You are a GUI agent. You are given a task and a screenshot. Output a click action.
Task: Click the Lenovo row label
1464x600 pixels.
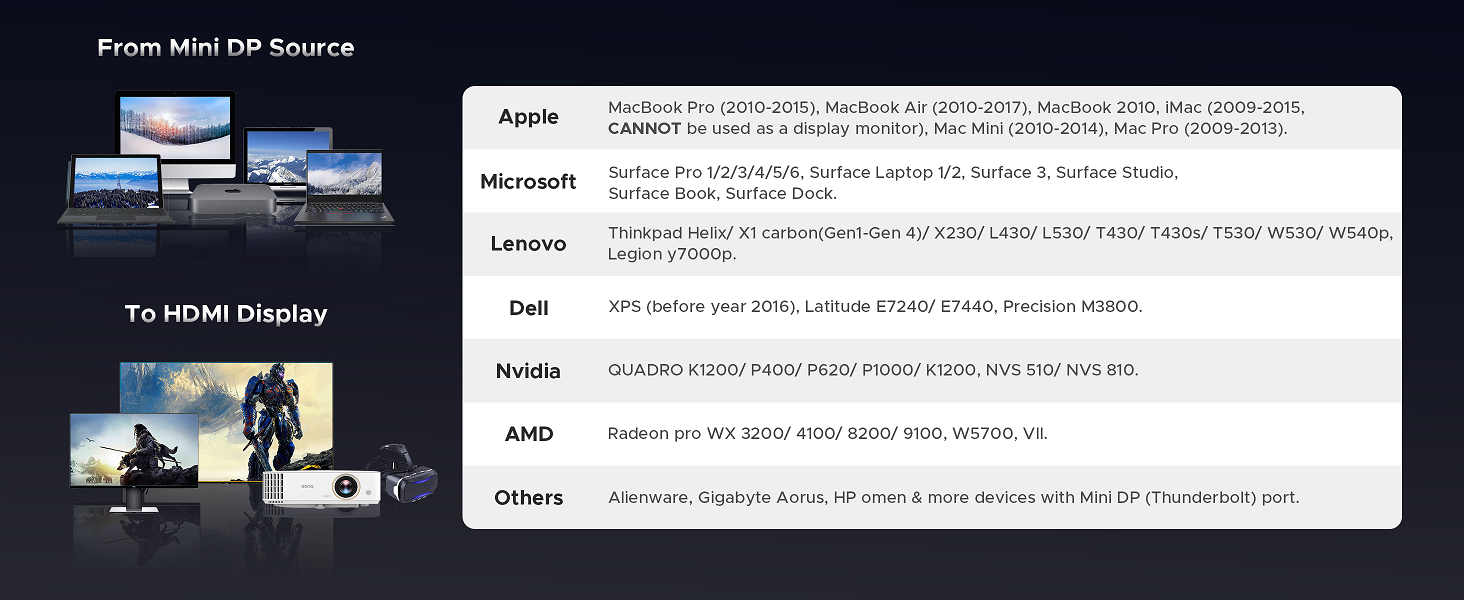[x=528, y=244]
